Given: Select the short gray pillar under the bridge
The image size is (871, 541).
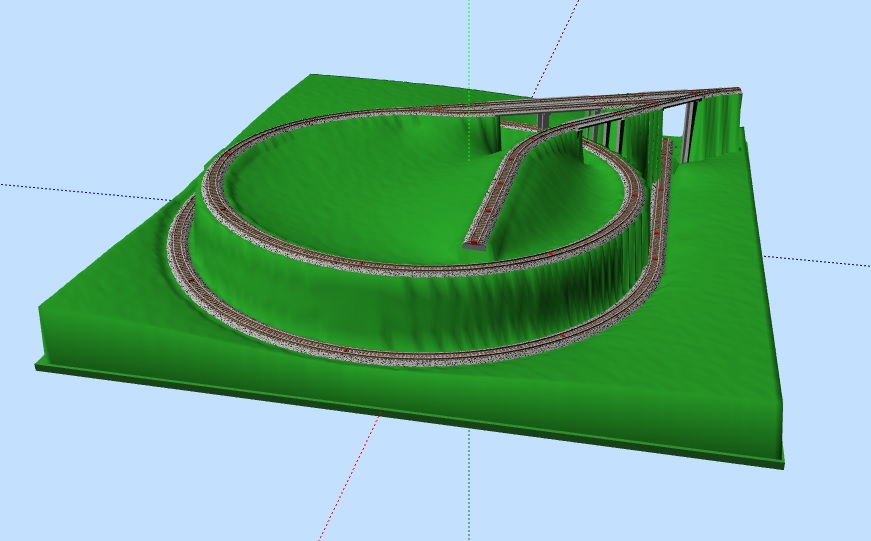Looking at the screenshot, I should click(543, 121).
